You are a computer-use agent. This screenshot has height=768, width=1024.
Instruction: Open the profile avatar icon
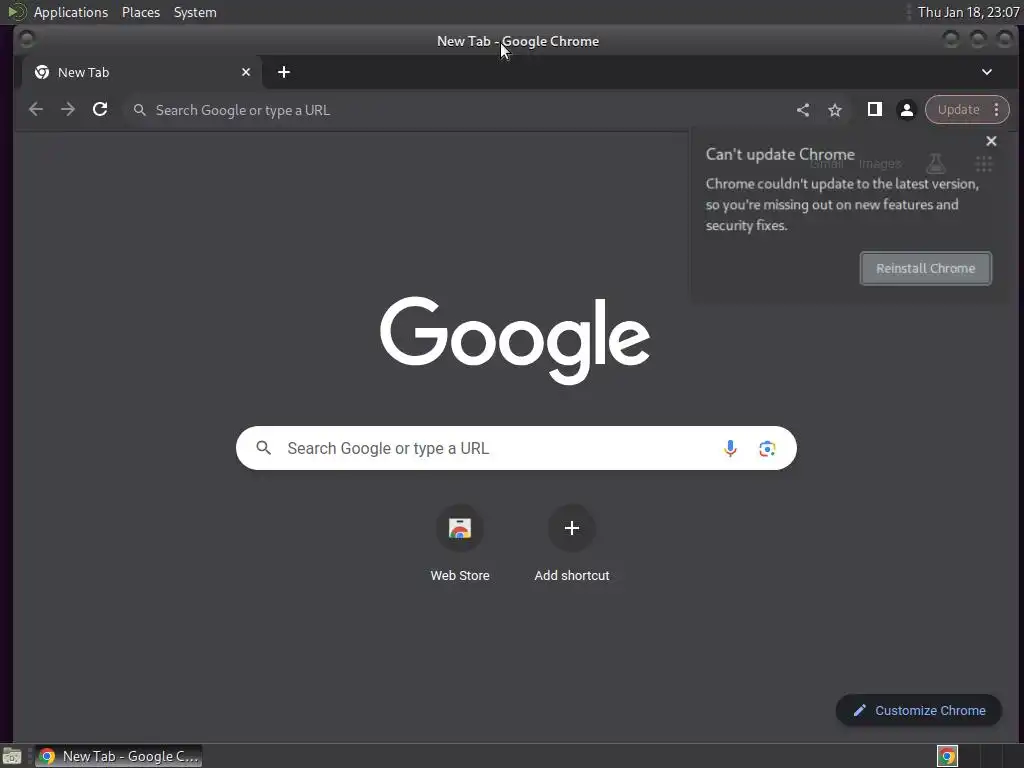906,110
